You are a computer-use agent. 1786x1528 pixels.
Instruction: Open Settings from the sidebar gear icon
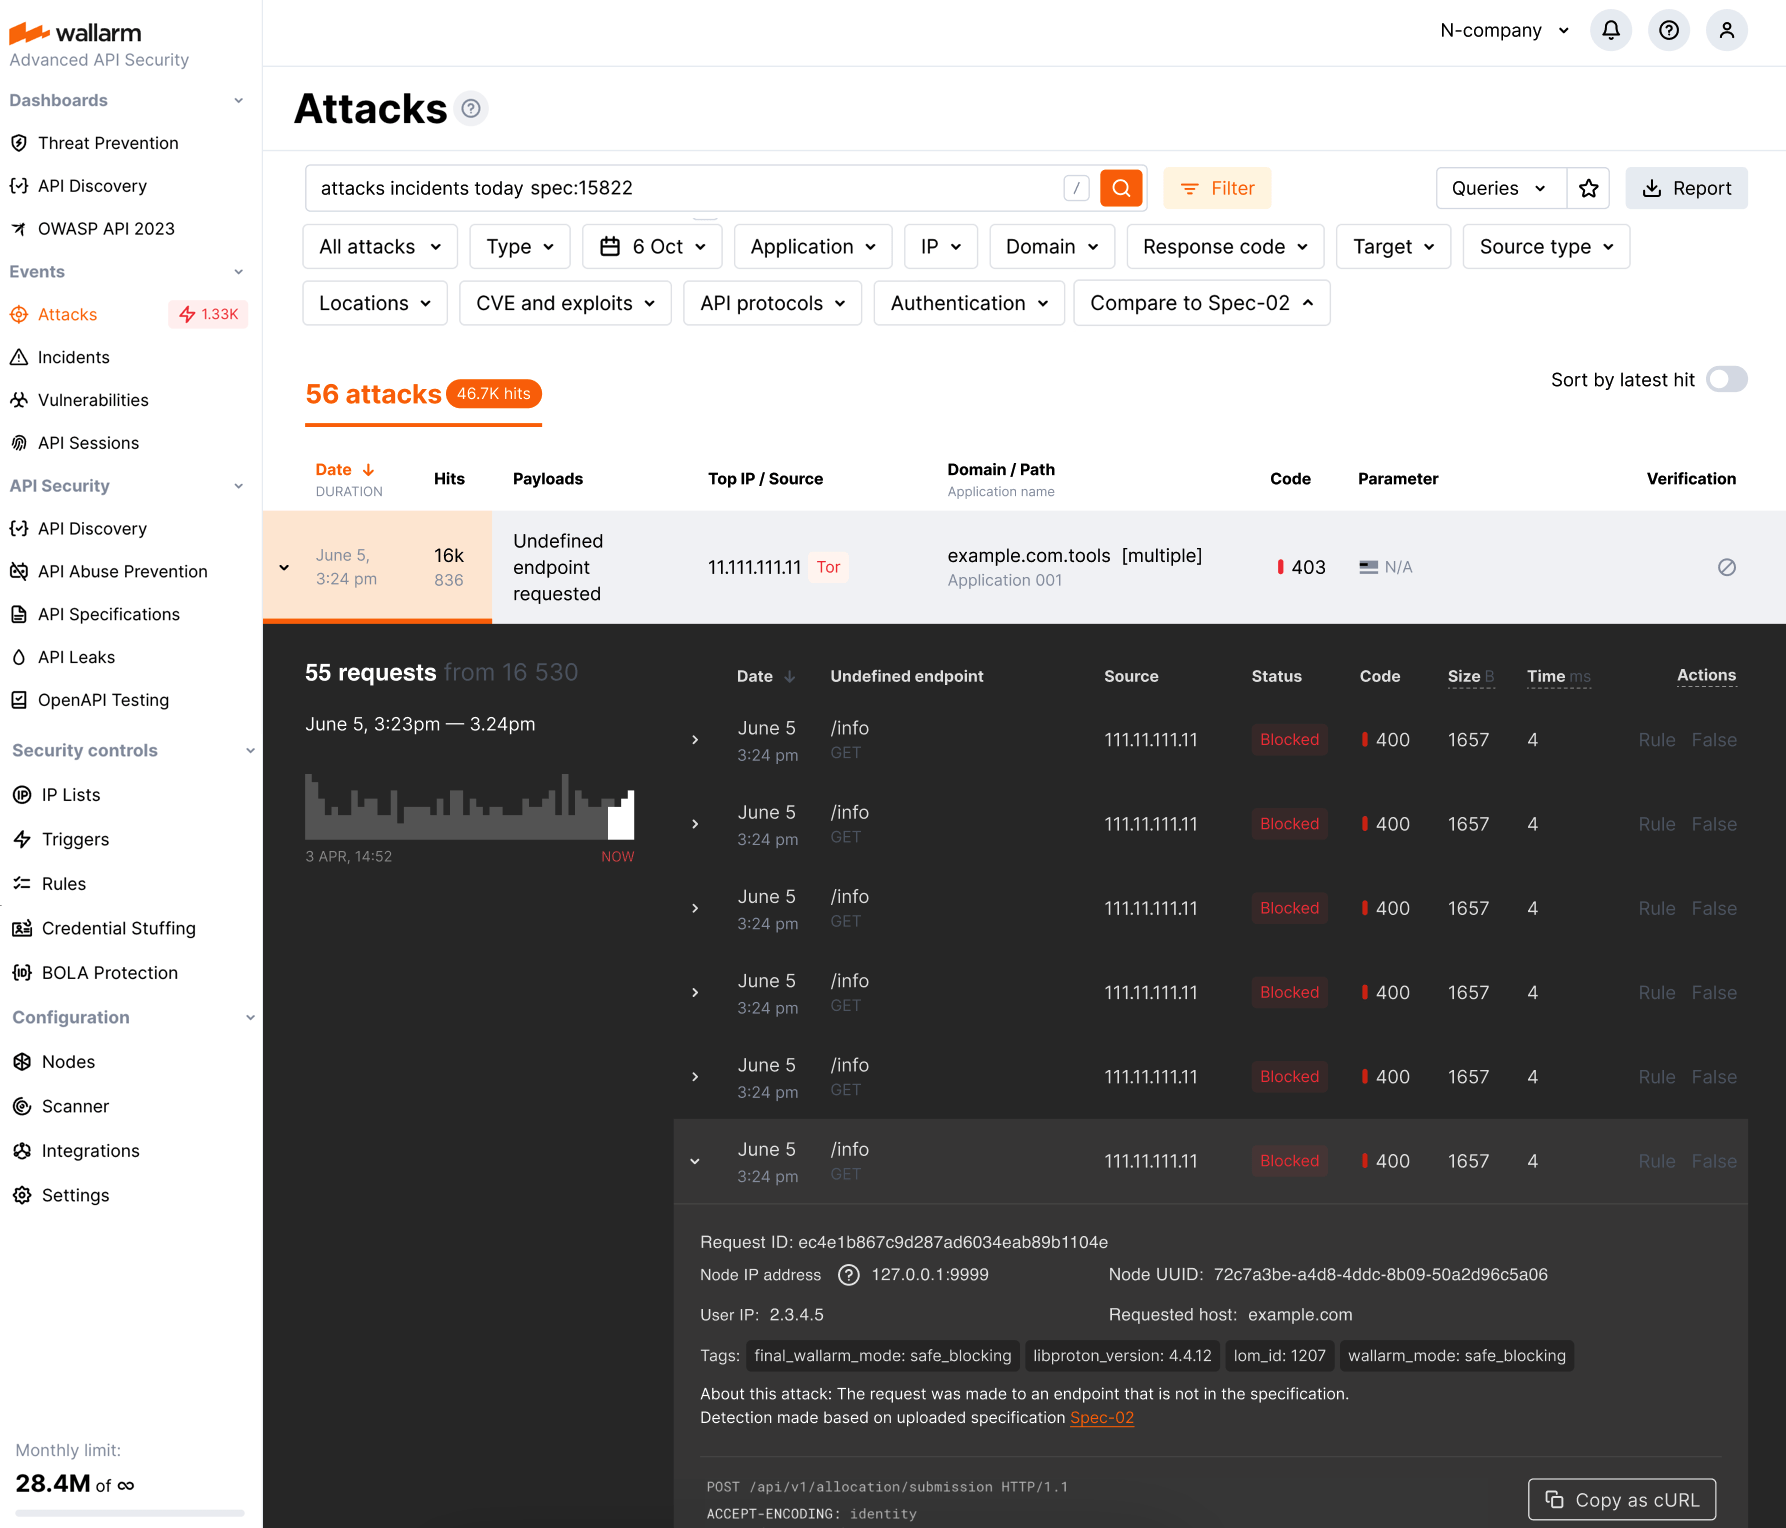tap(22, 1195)
